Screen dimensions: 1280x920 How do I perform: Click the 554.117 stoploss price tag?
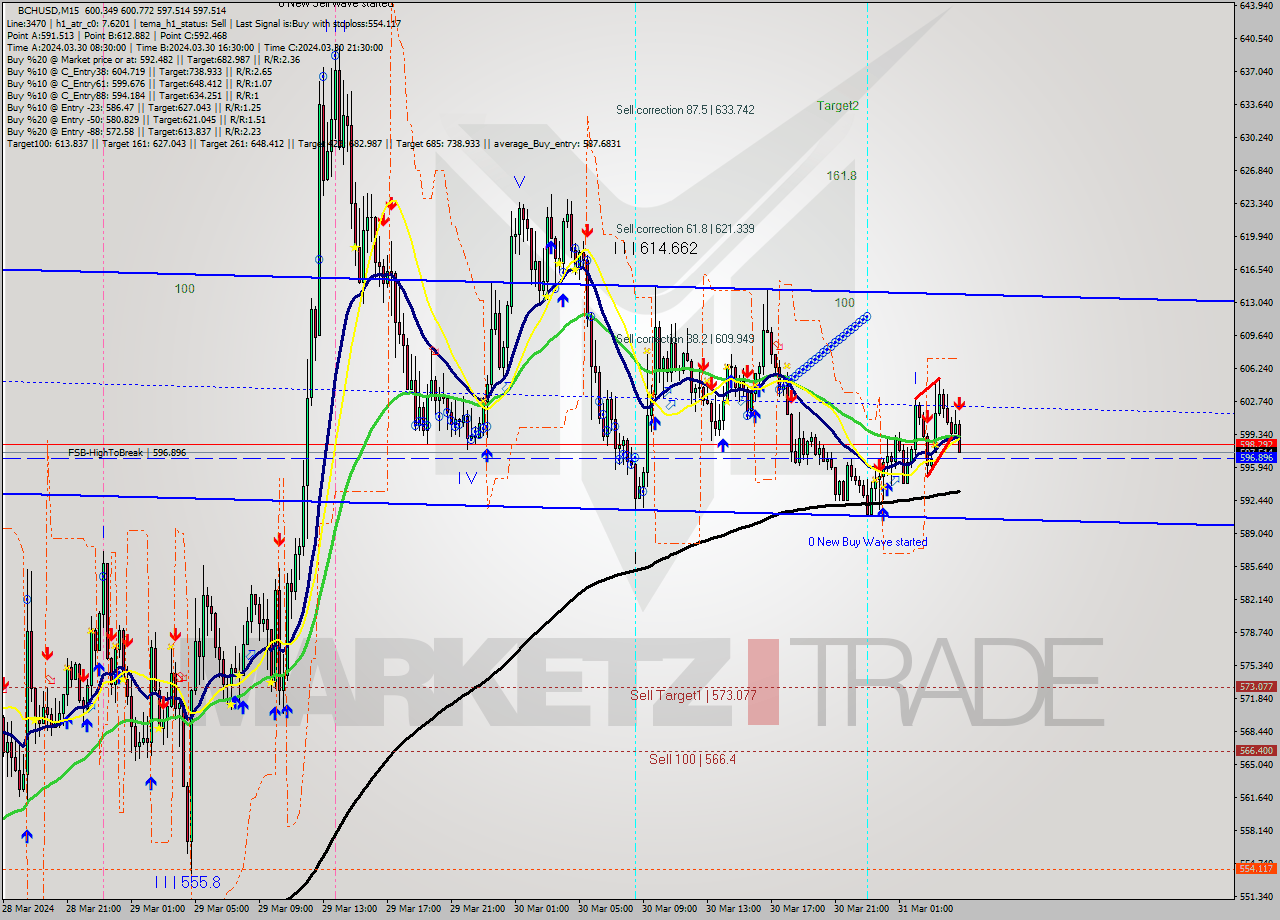click(1257, 869)
